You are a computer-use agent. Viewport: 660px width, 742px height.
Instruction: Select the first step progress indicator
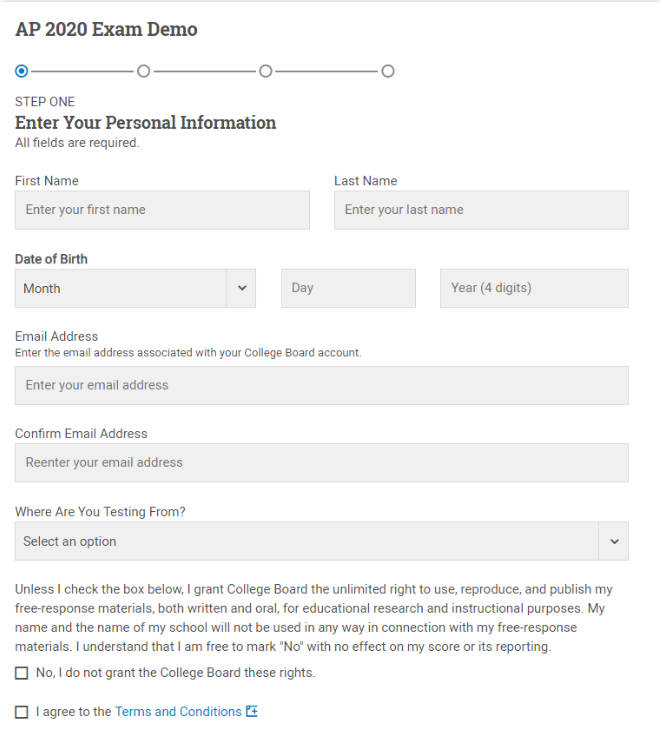pyautogui.click(x=21, y=71)
